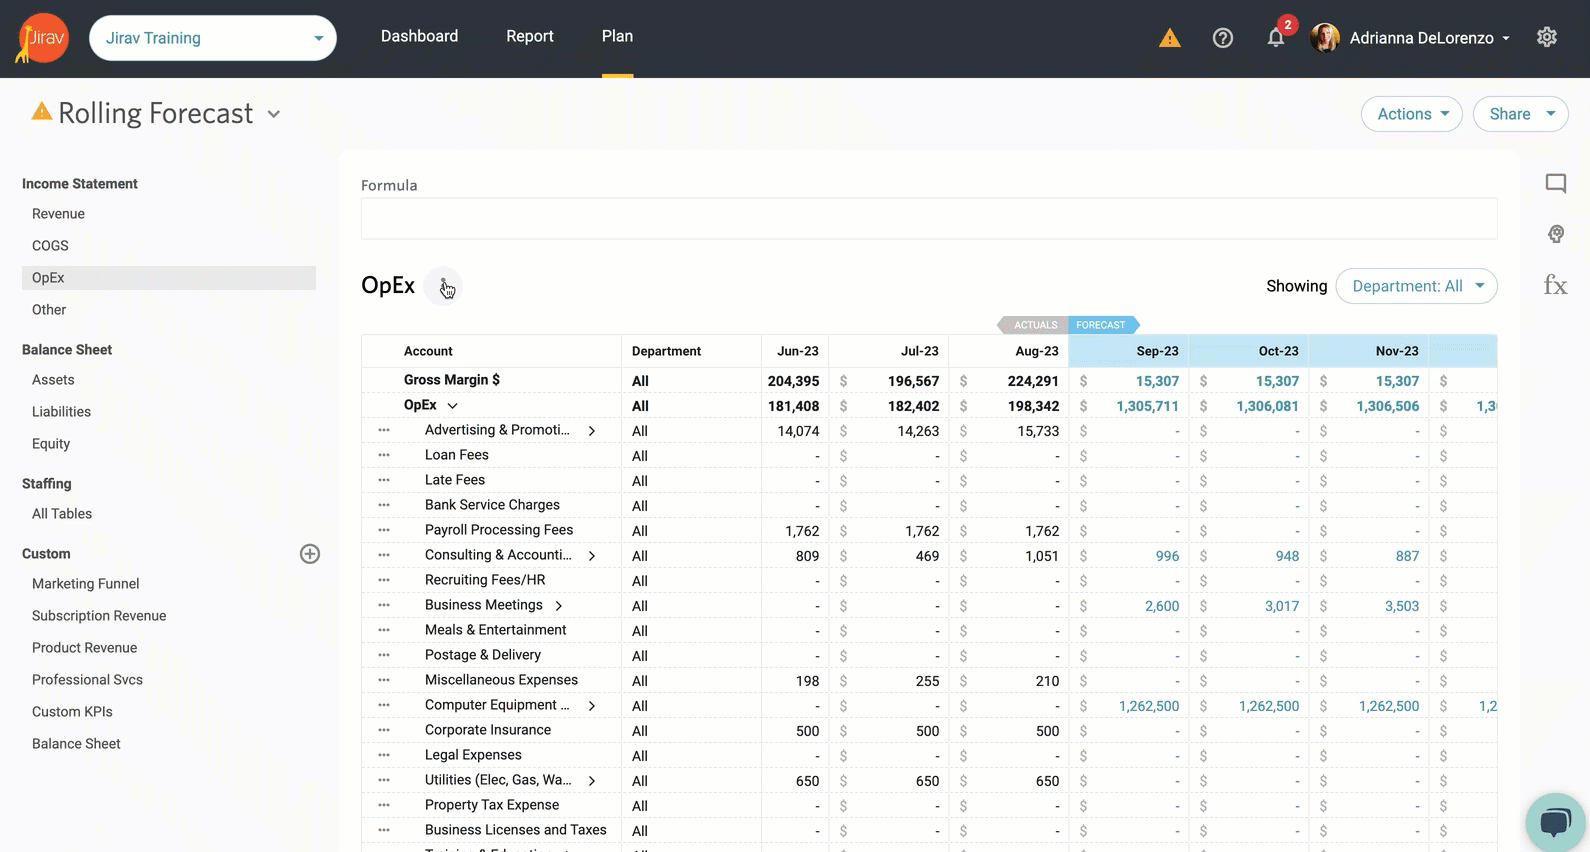Open the help question mark icon

(1222, 38)
